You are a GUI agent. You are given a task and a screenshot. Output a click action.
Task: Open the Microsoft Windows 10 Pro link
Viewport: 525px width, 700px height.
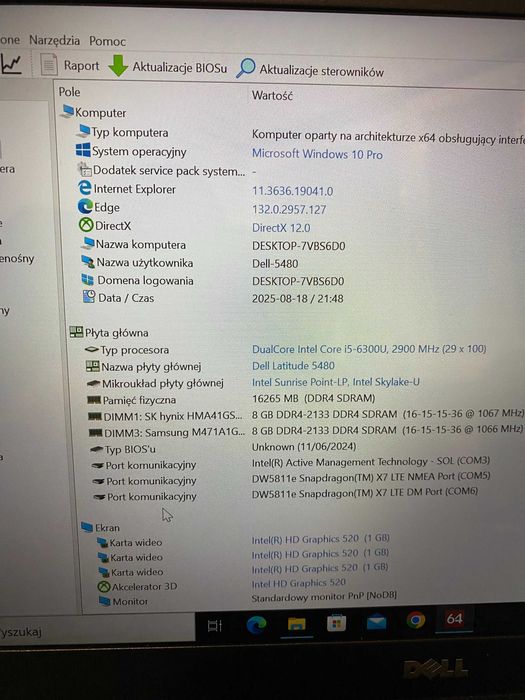point(317,154)
